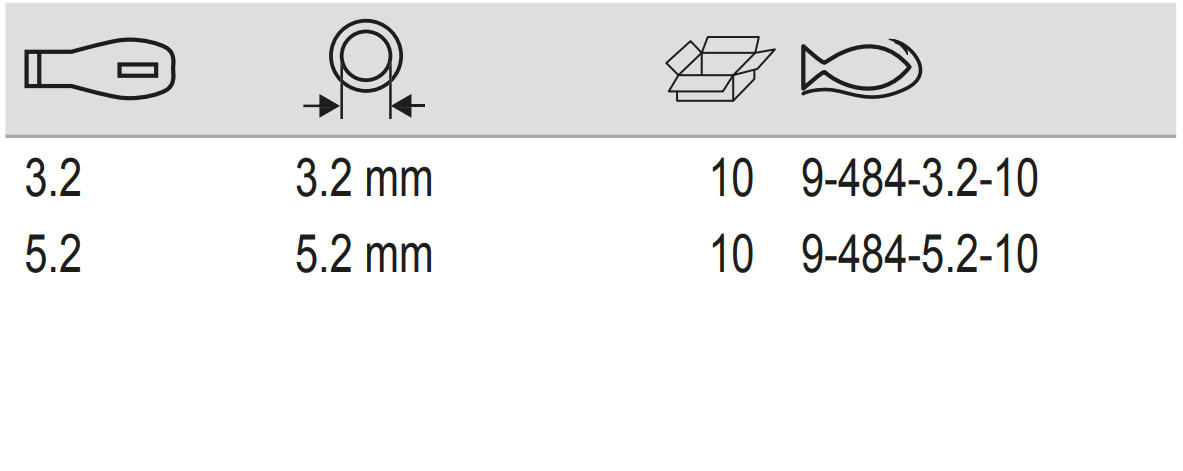
Task: Select handle size 5.2 in second row
Action: [x=53, y=256]
